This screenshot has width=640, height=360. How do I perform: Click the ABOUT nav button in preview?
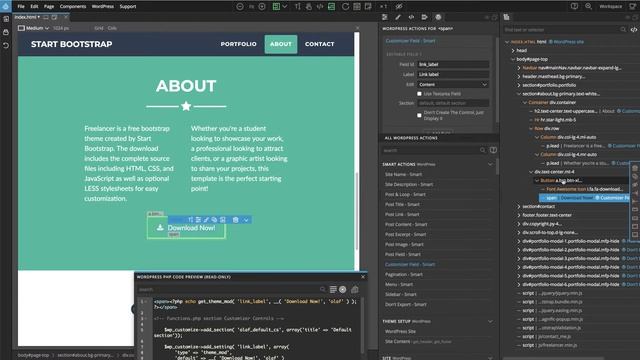(281, 44)
